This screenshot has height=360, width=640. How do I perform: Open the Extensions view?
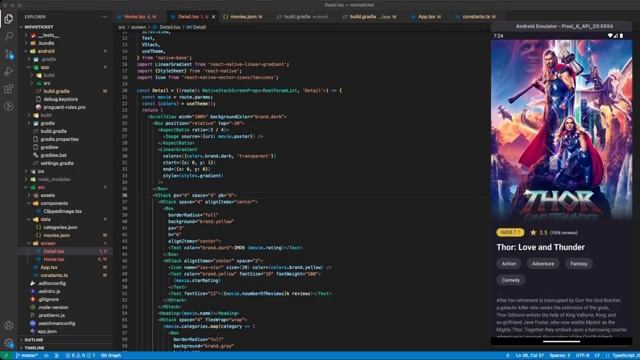tap(9, 89)
